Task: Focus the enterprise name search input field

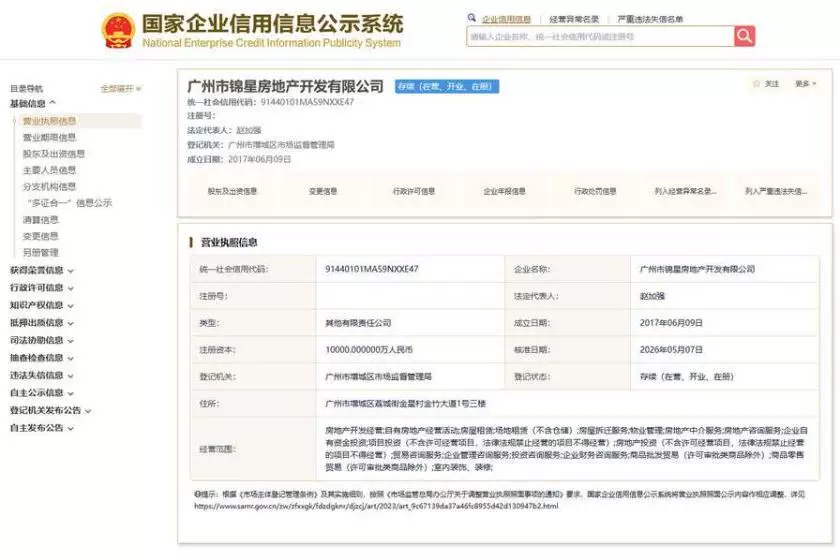Action: pos(600,36)
